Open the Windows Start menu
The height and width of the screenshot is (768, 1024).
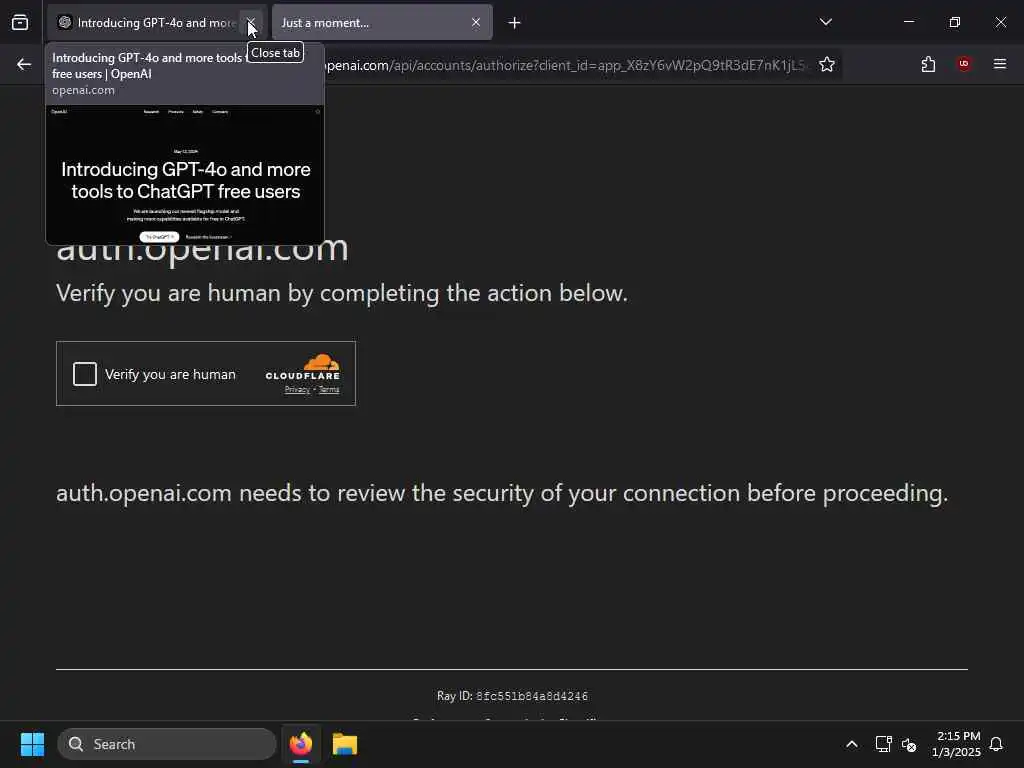[x=32, y=744]
